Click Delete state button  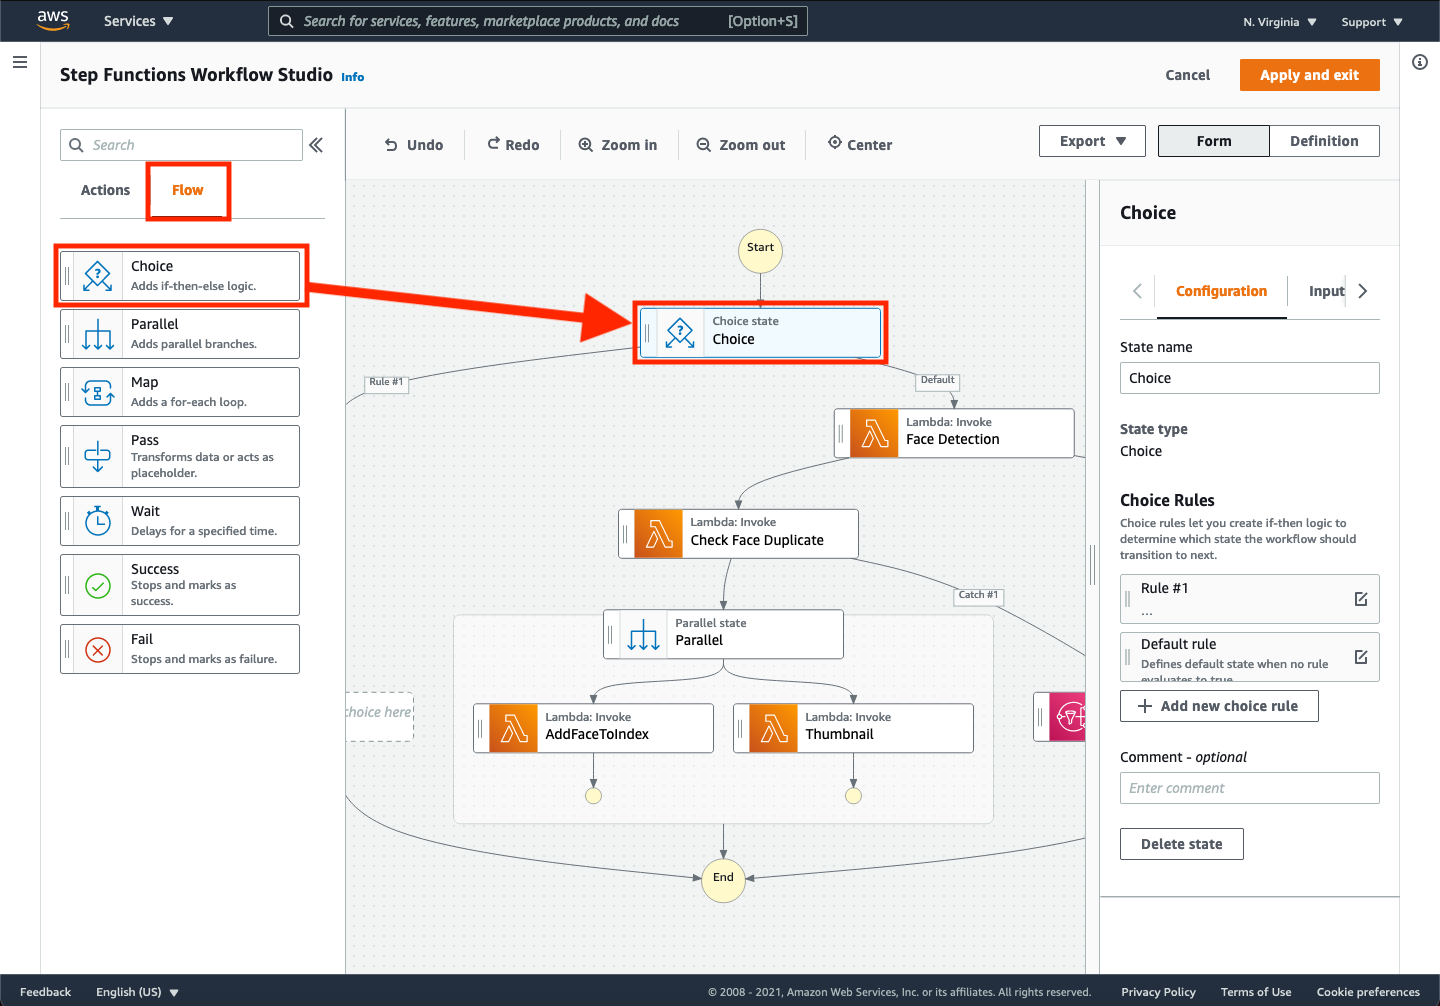pos(1181,844)
